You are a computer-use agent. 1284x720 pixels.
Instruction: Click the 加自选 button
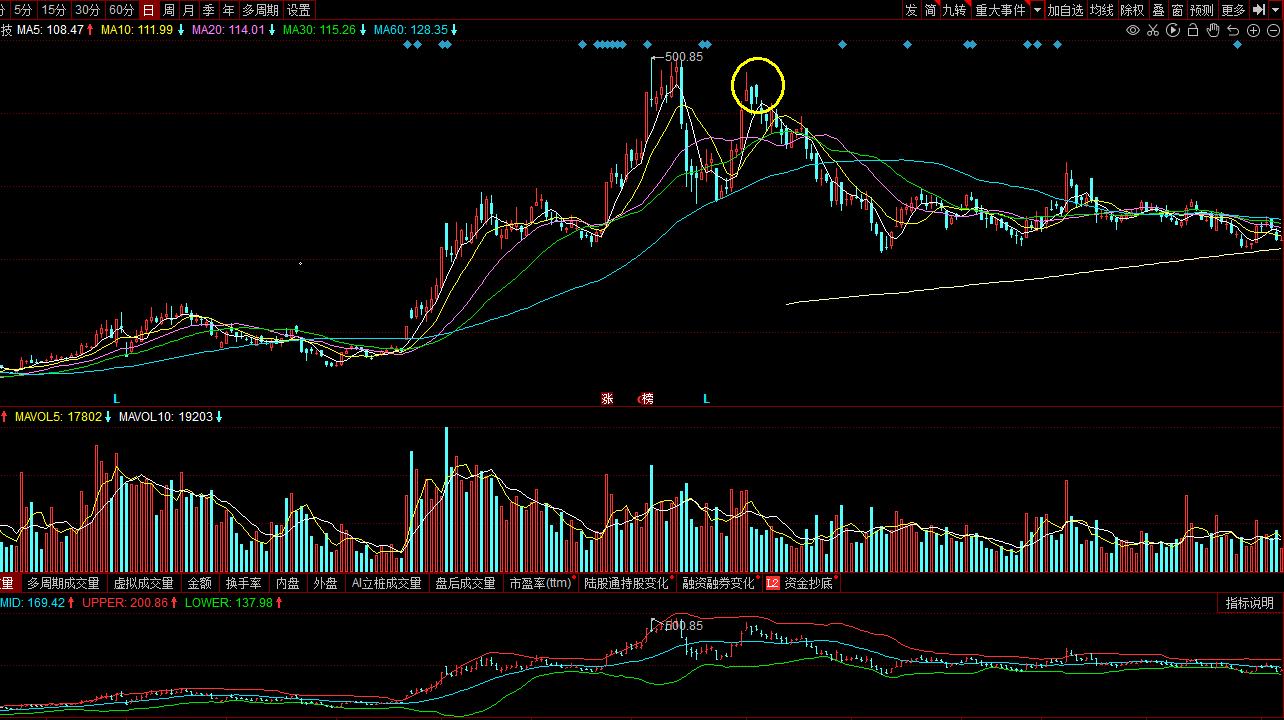click(1066, 10)
